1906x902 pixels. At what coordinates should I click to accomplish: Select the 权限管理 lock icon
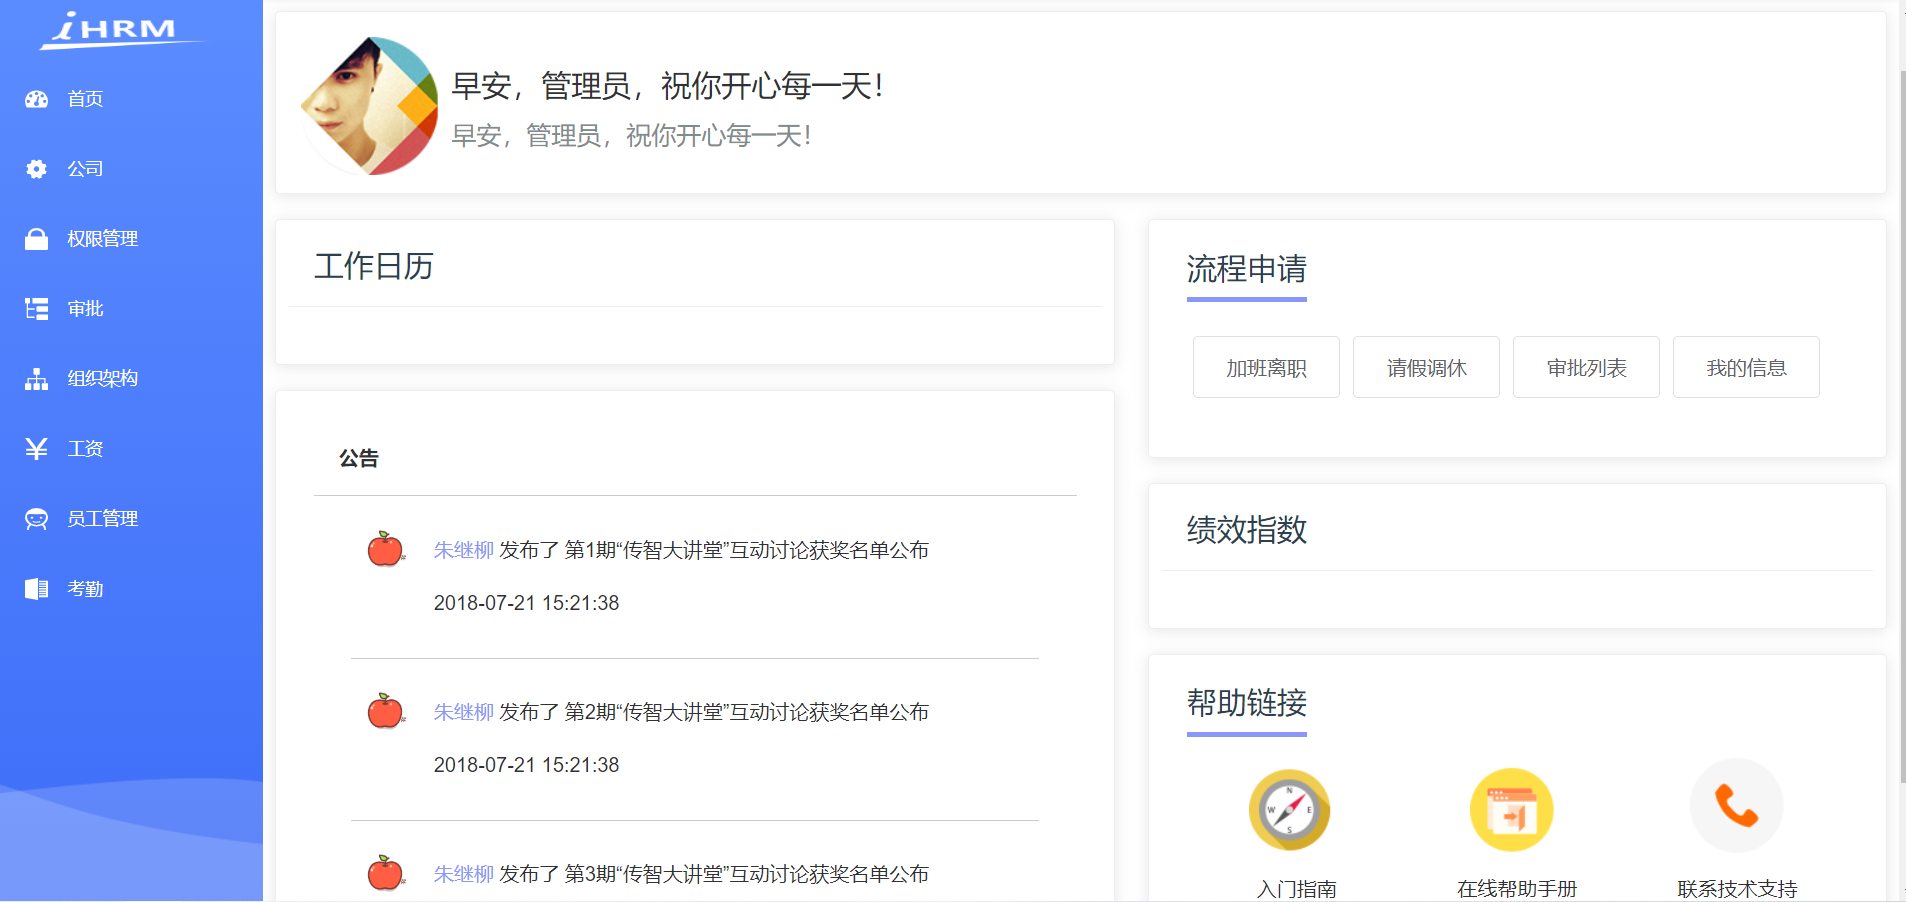37,239
